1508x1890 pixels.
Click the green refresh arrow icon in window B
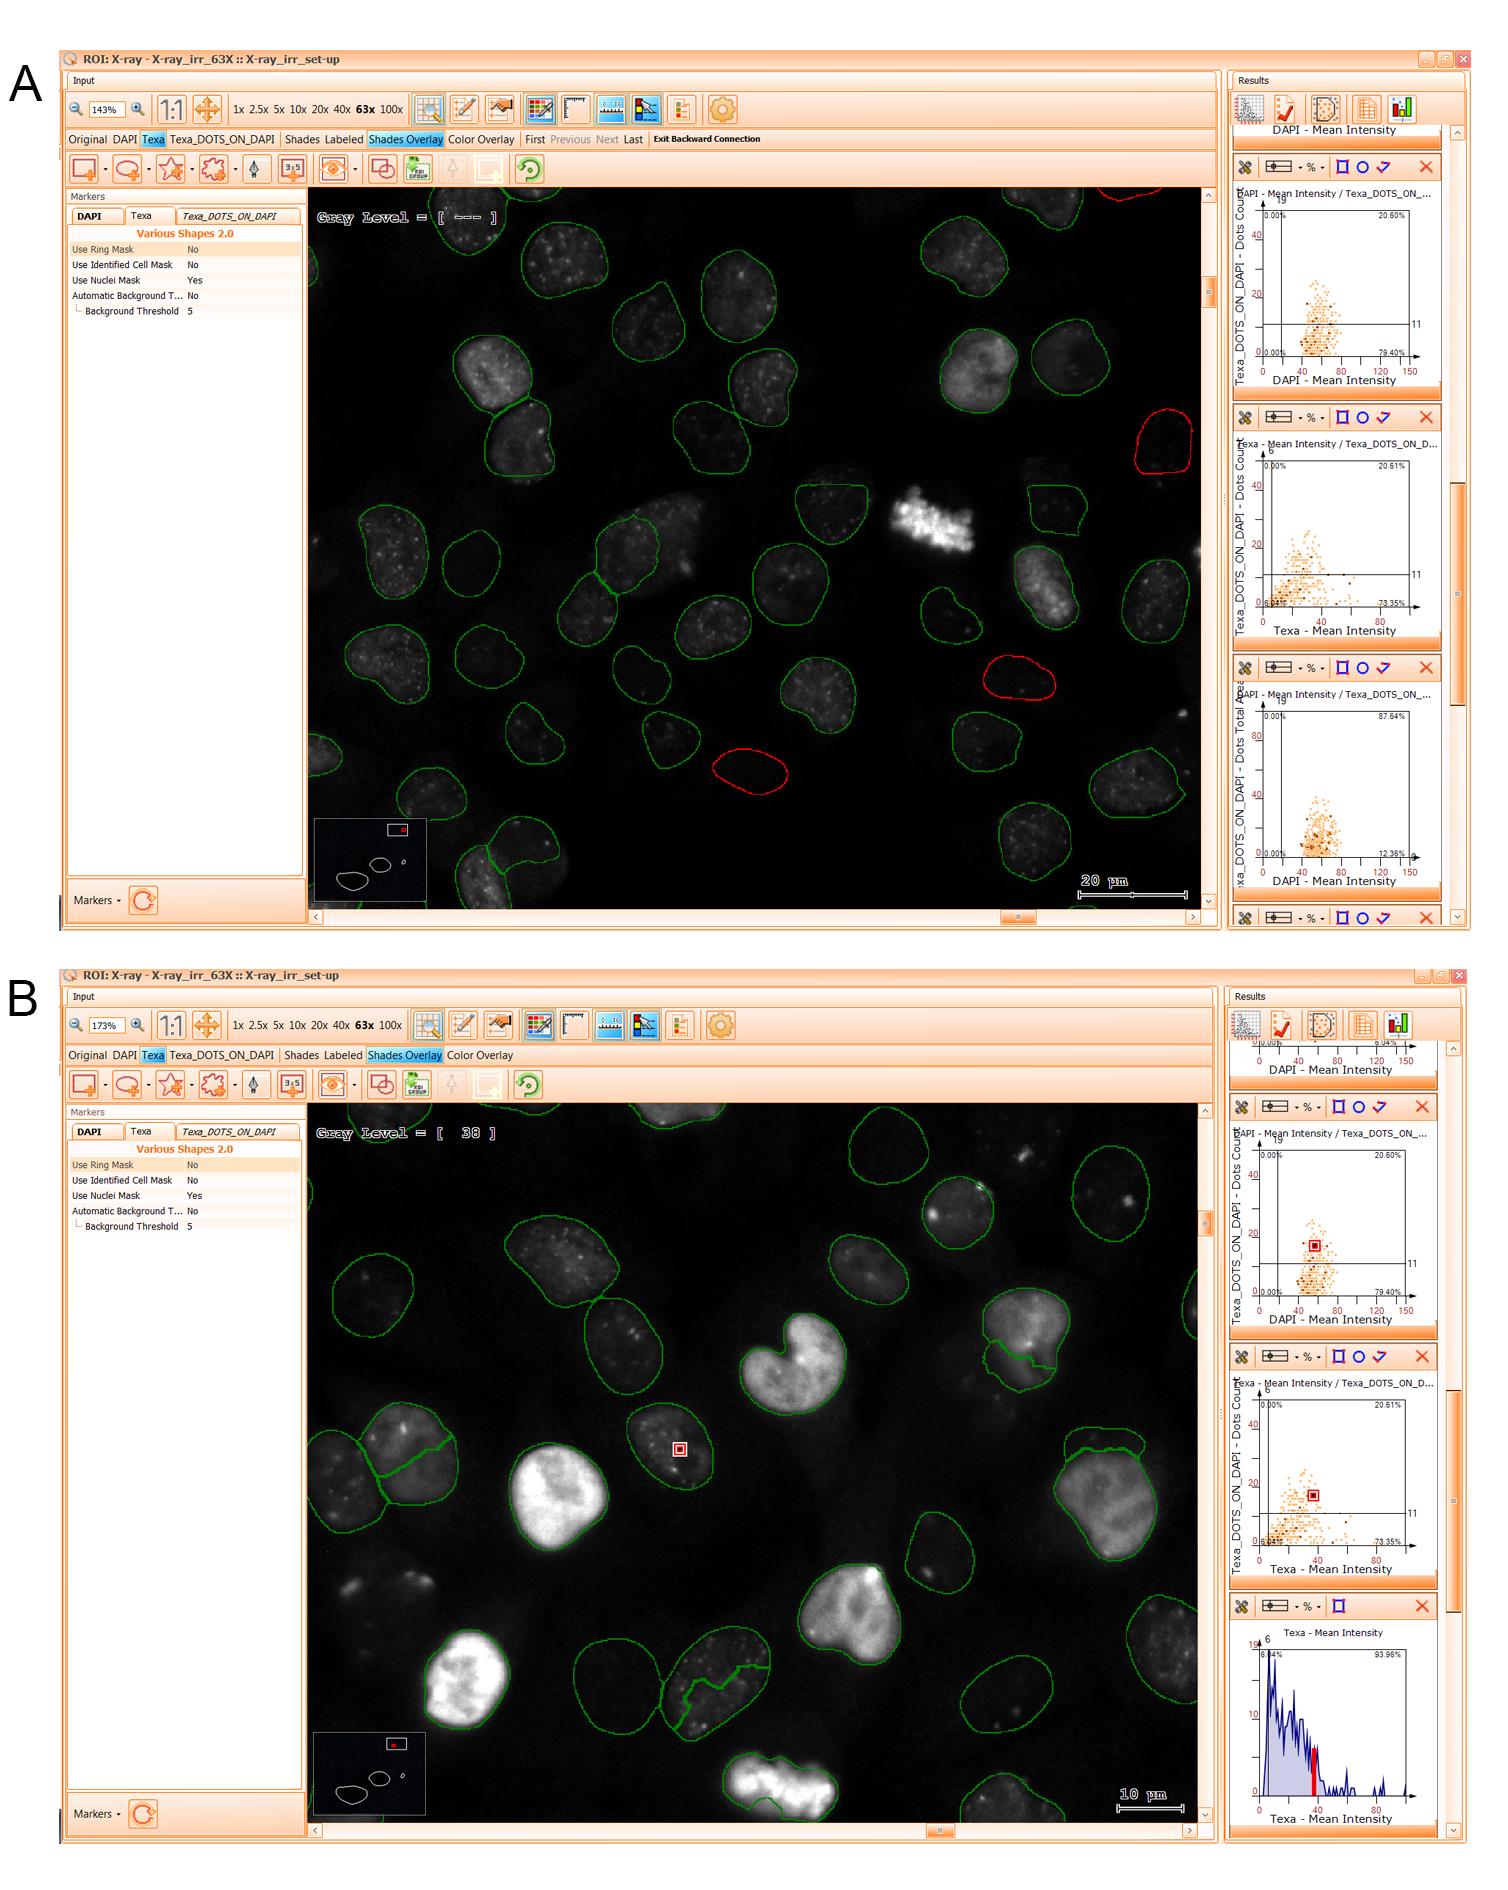[528, 1084]
